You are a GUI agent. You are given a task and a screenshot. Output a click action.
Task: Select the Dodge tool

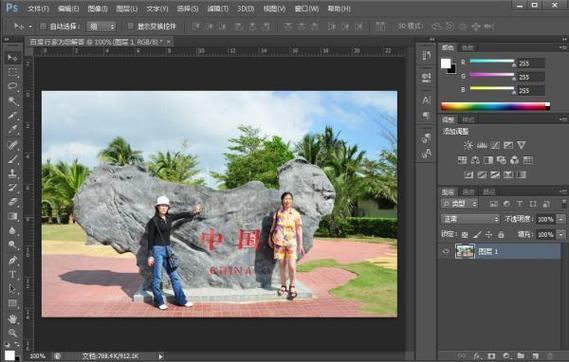coord(13,244)
